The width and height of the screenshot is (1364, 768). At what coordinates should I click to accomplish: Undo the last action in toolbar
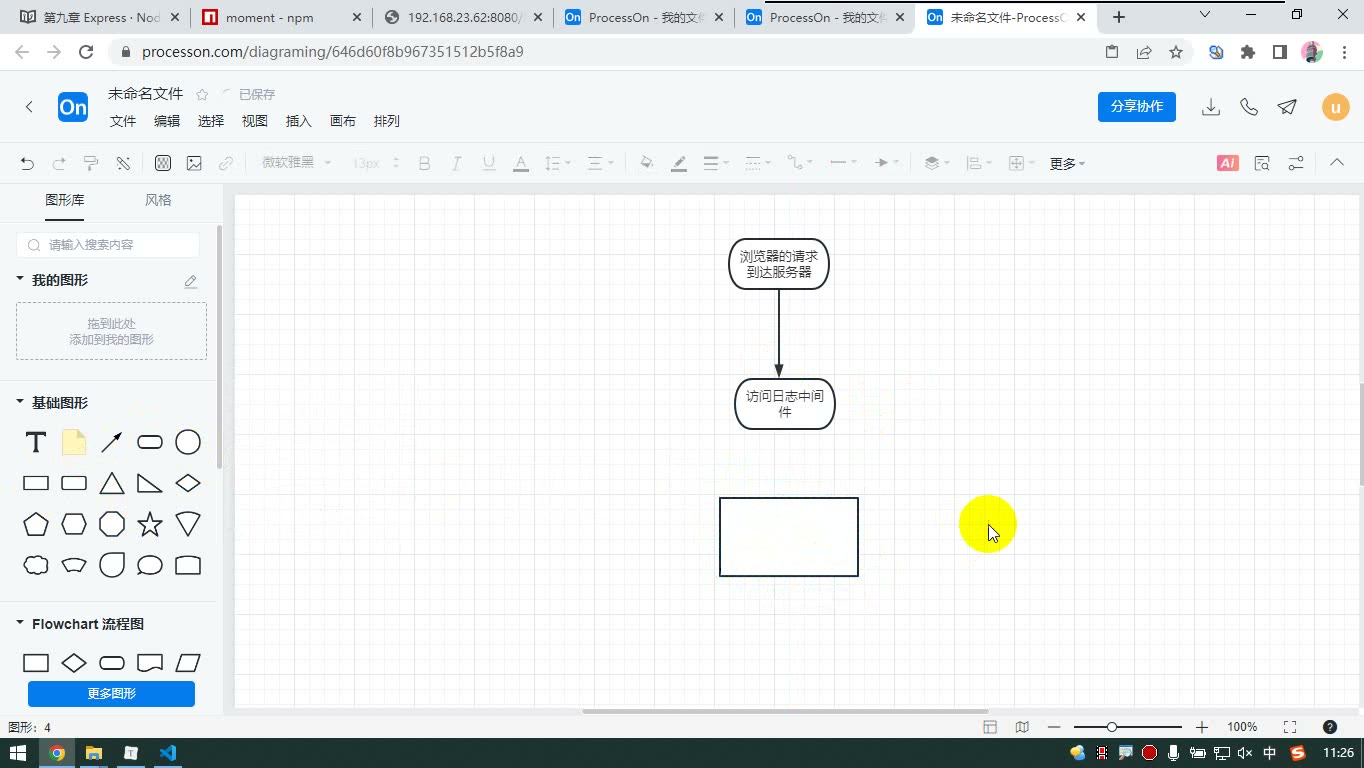(27, 163)
